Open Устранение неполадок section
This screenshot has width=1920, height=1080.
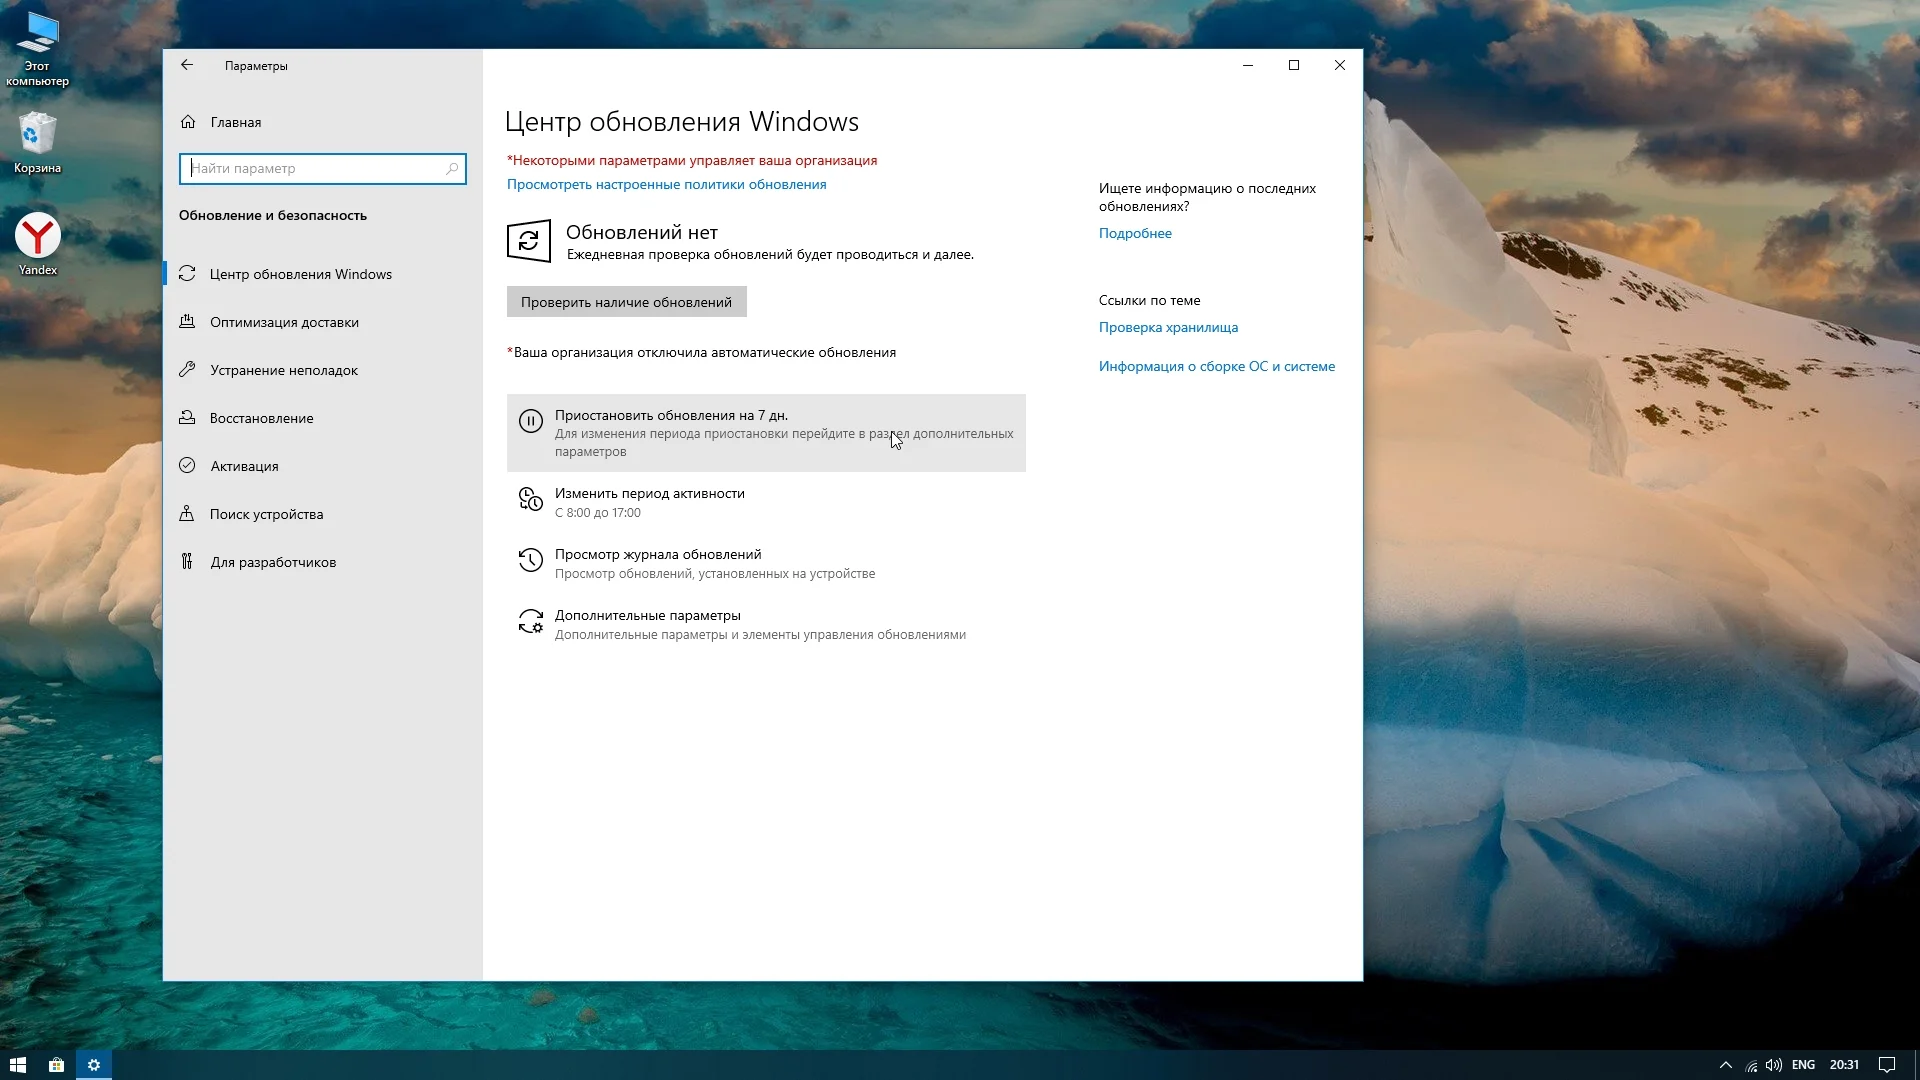(x=284, y=370)
